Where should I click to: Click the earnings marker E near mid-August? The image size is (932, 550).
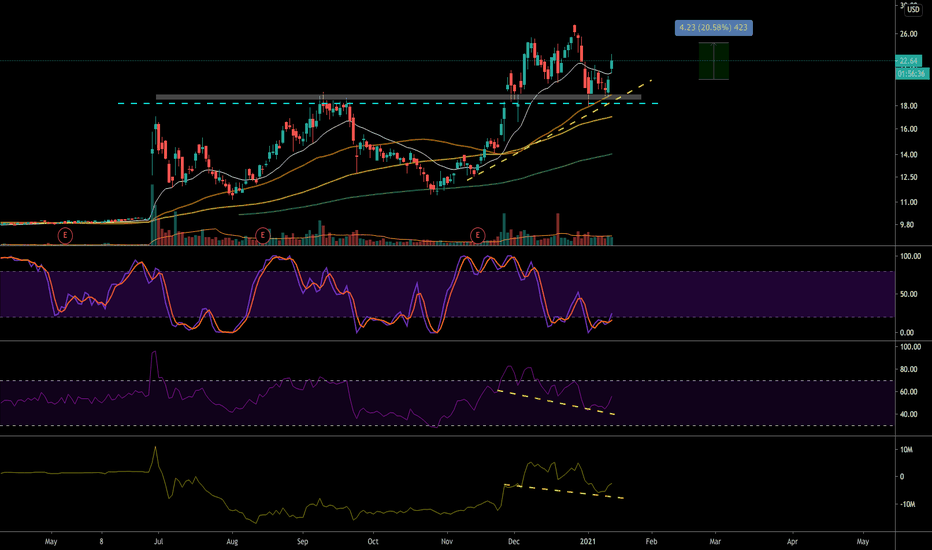click(263, 235)
